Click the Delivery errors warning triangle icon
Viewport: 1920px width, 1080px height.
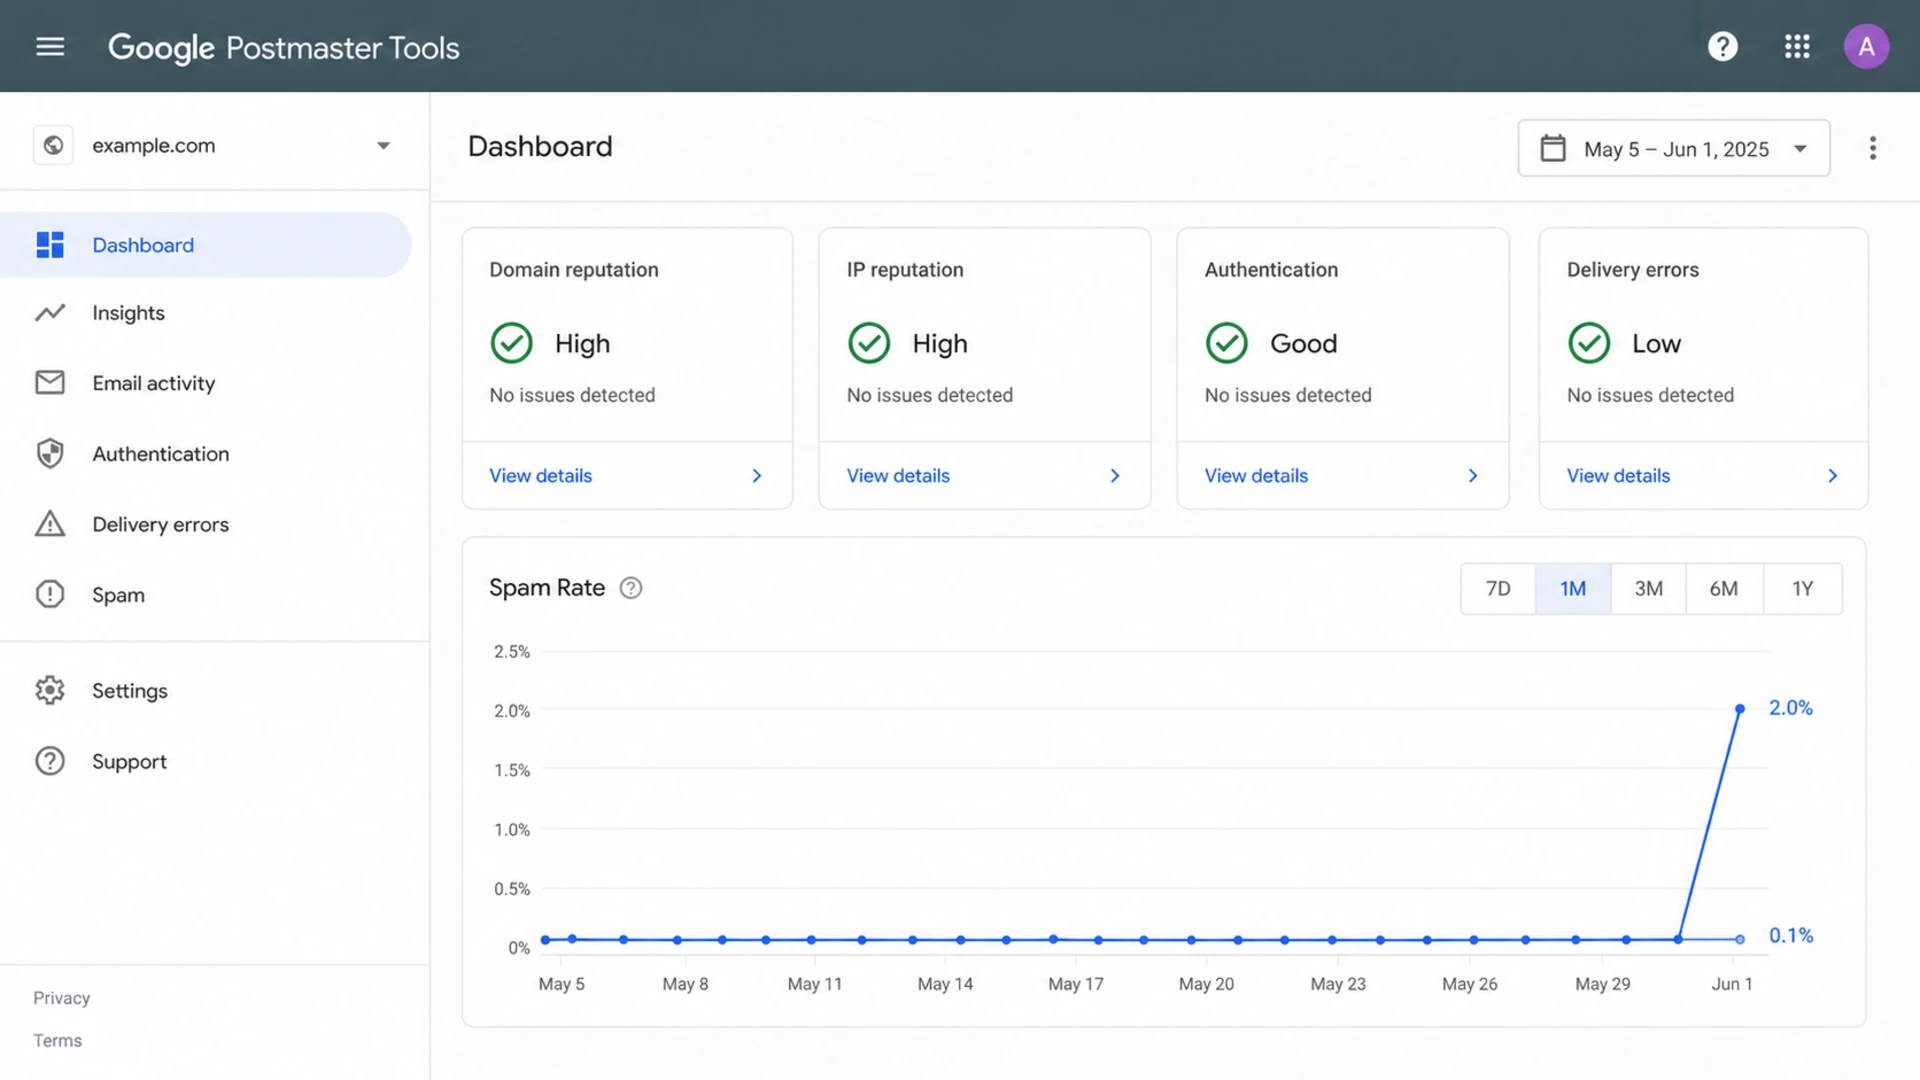[x=50, y=524]
